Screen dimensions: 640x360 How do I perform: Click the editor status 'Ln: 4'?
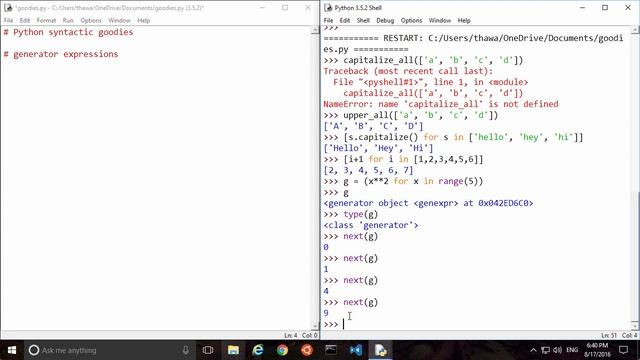point(290,336)
